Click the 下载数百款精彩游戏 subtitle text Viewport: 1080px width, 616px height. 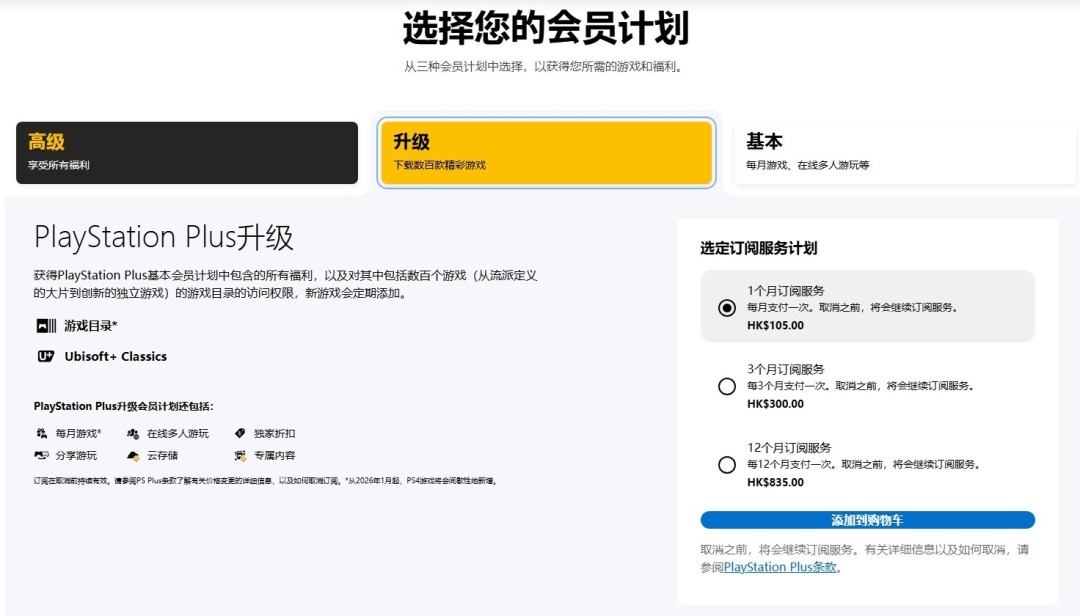point(439,165)
